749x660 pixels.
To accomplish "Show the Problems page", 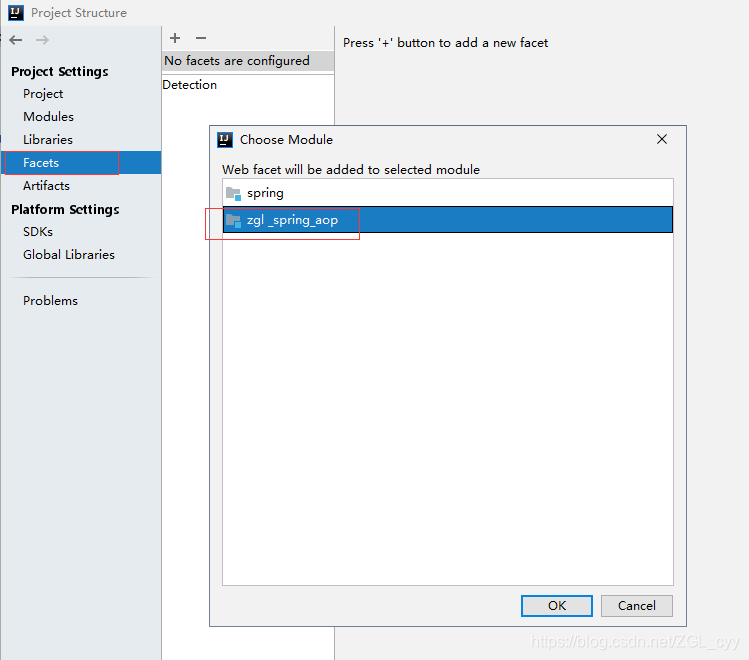I will coord(50,300).
